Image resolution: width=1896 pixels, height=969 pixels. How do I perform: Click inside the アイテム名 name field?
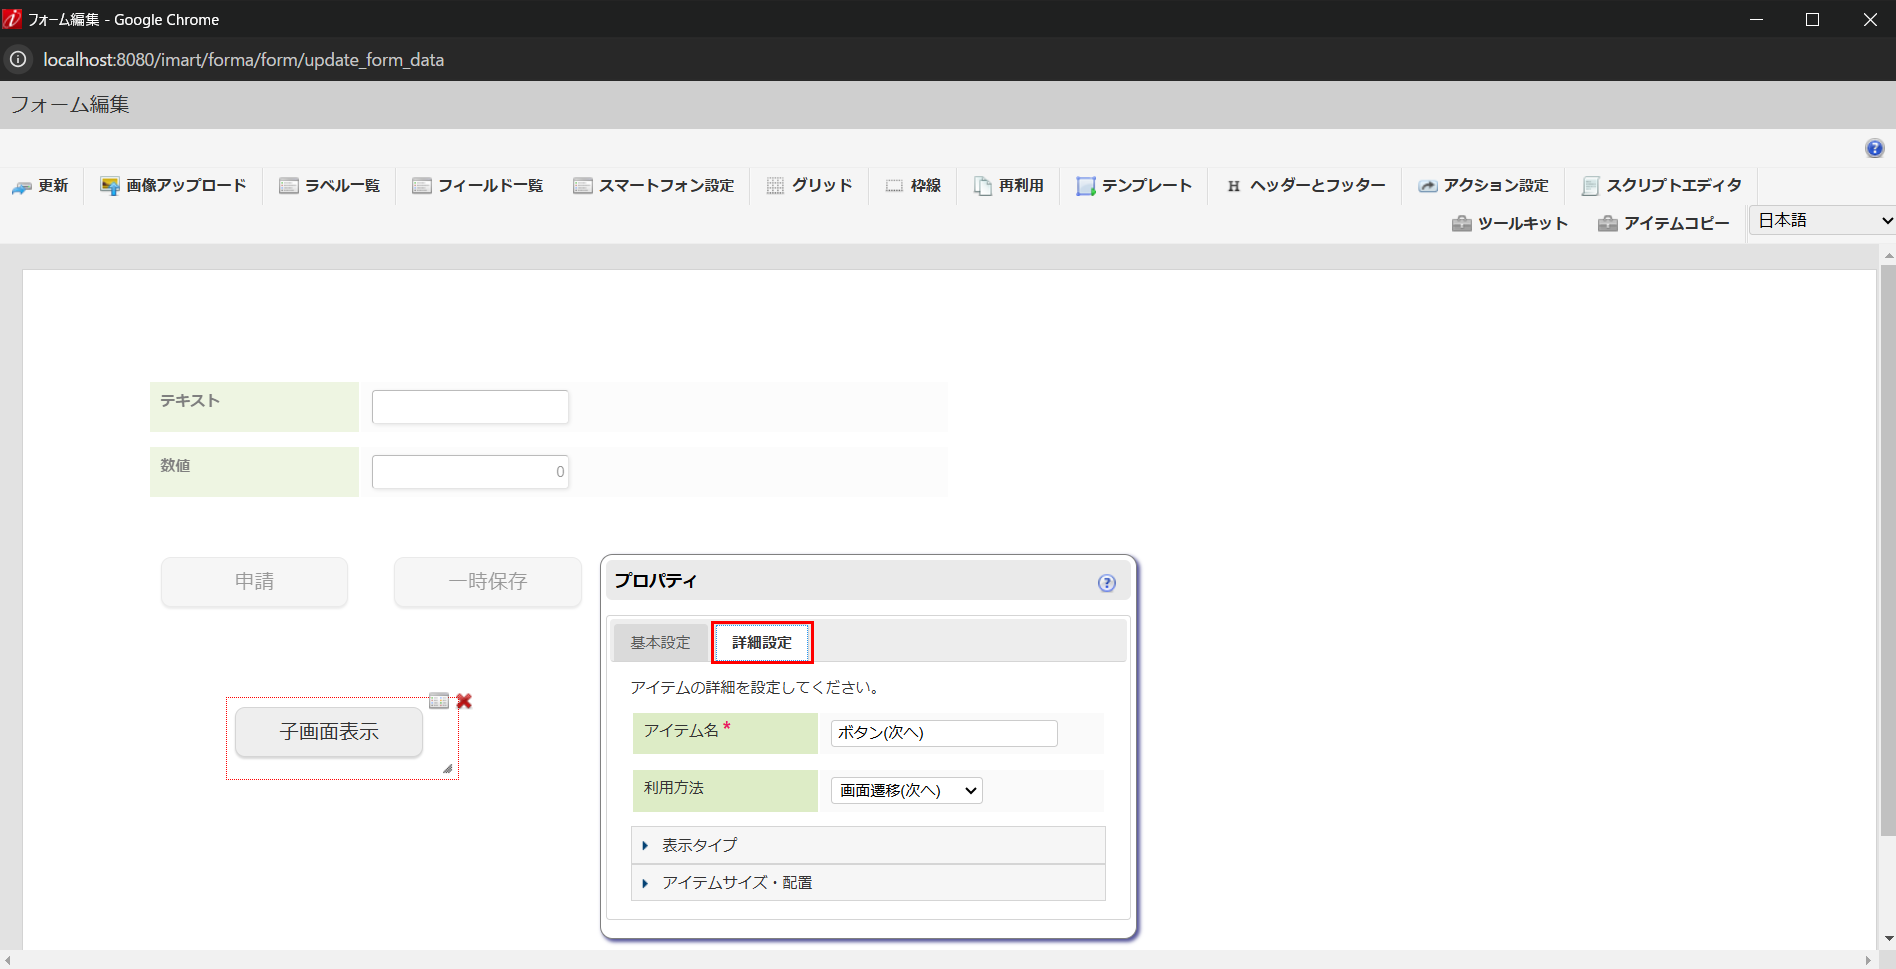941,733
